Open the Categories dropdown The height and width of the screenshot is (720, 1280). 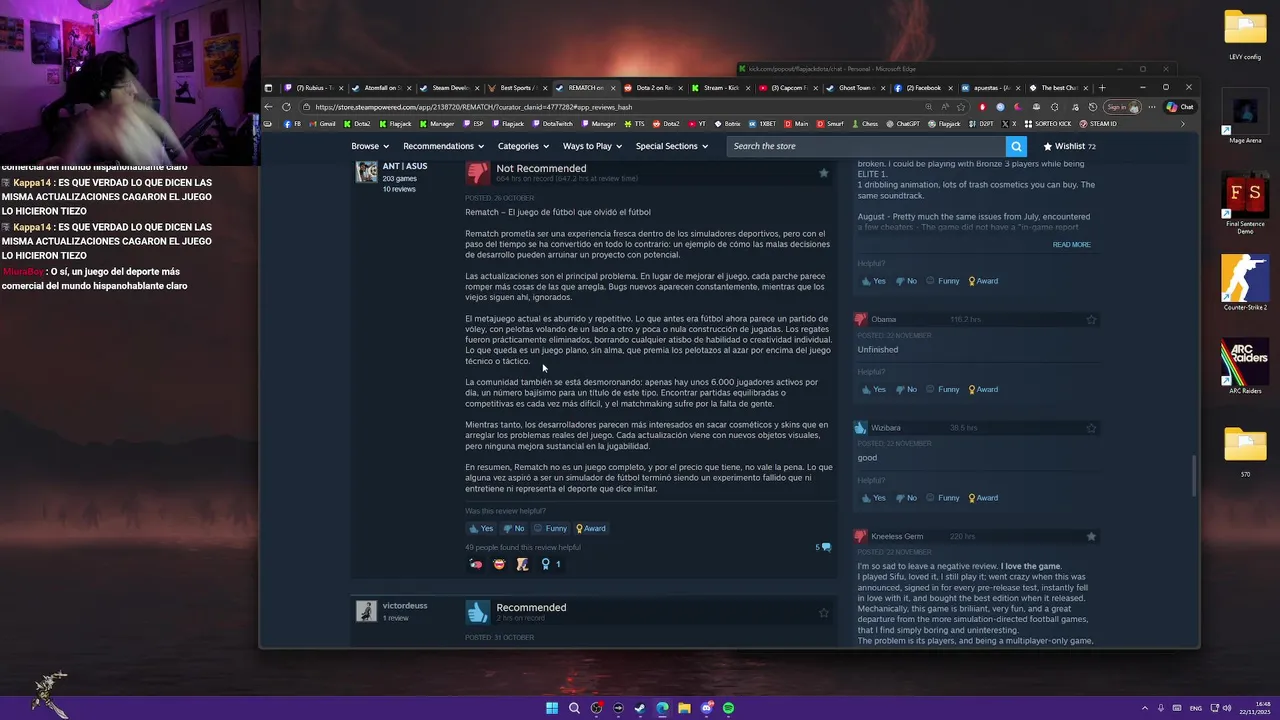[x=523, y=146]
